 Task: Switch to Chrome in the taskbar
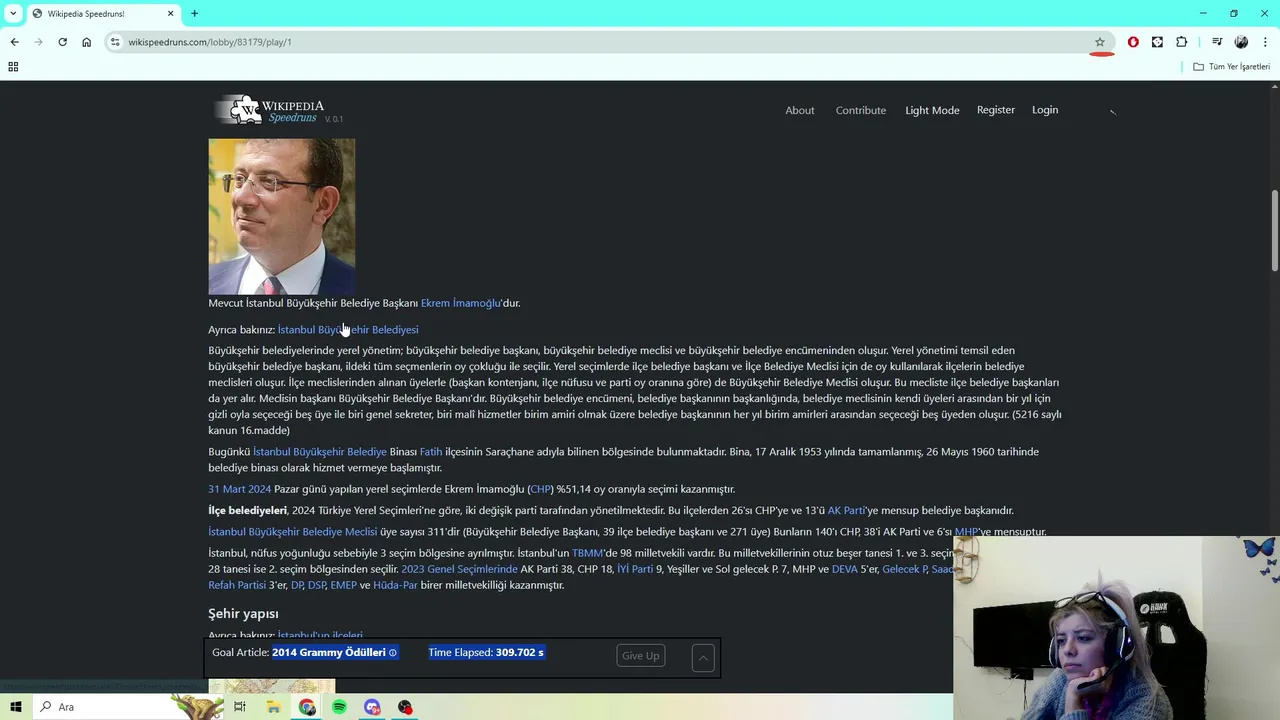[306, 707]
